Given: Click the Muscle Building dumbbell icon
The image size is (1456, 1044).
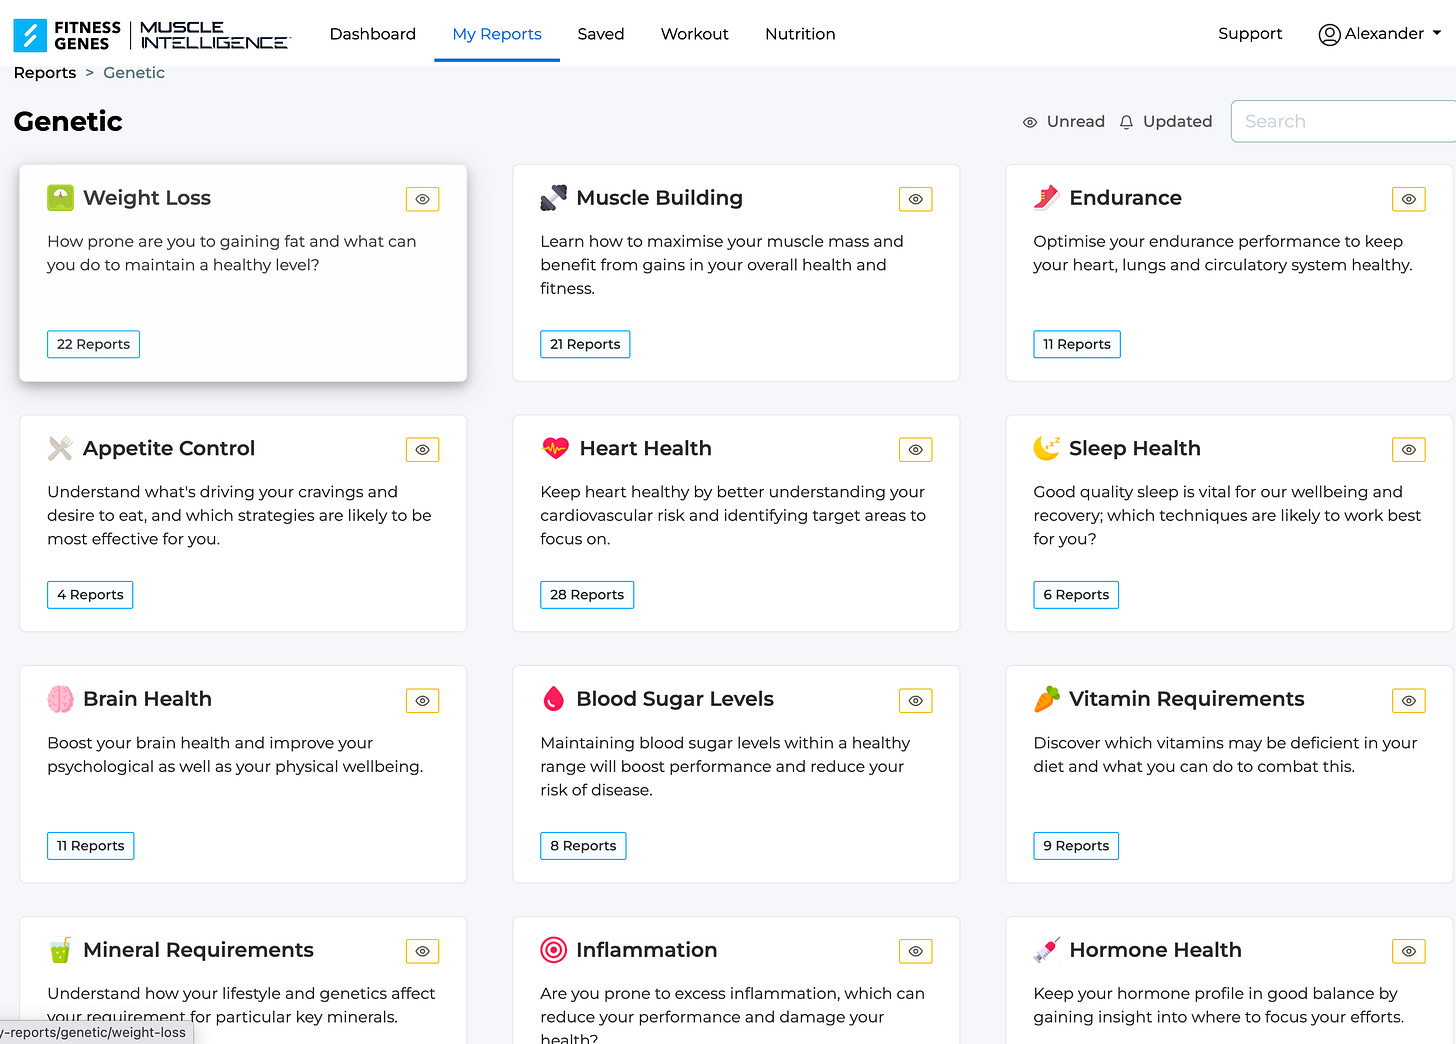Looking at the screenshot, I should [x=553, y=197].
